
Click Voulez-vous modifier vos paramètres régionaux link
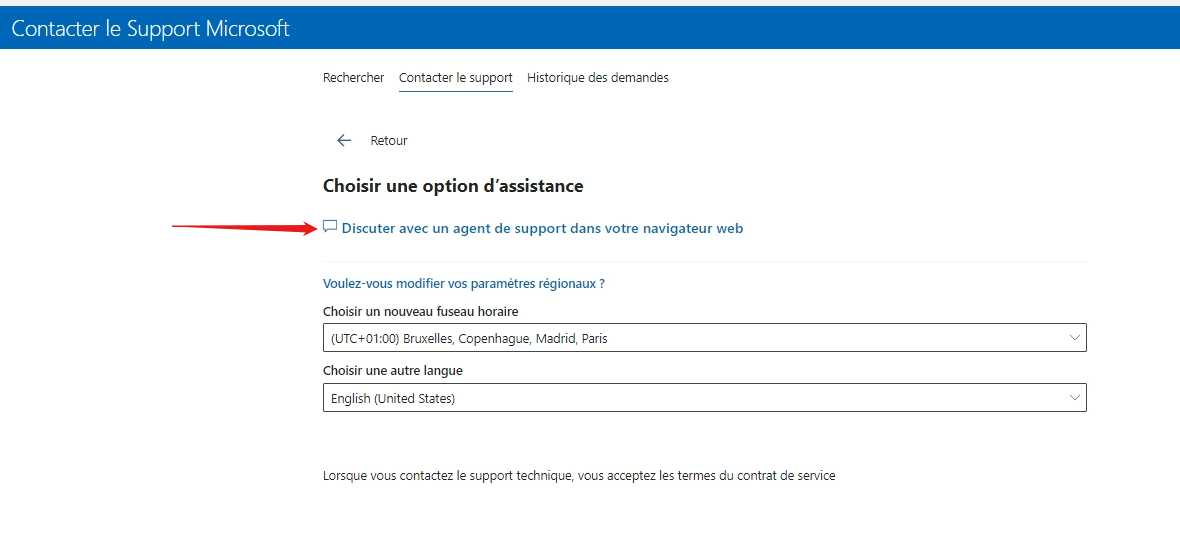tap(464, 284)
